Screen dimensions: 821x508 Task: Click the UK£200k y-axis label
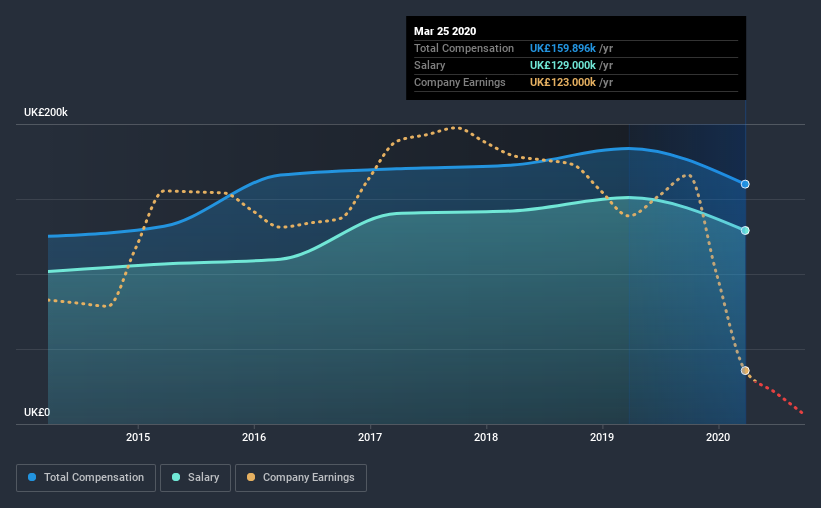(46, 113)
